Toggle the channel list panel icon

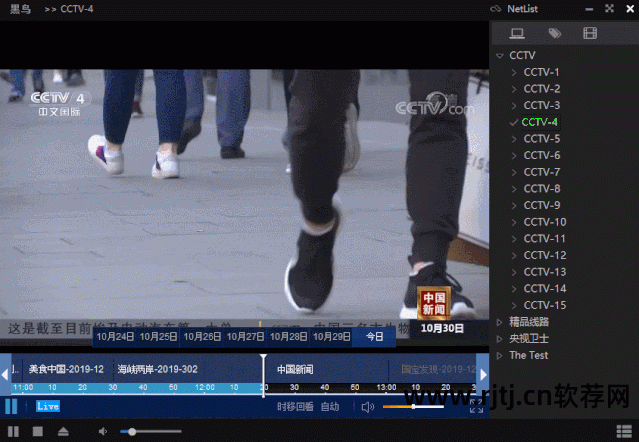pyautogui.click(x=624, y=431)
